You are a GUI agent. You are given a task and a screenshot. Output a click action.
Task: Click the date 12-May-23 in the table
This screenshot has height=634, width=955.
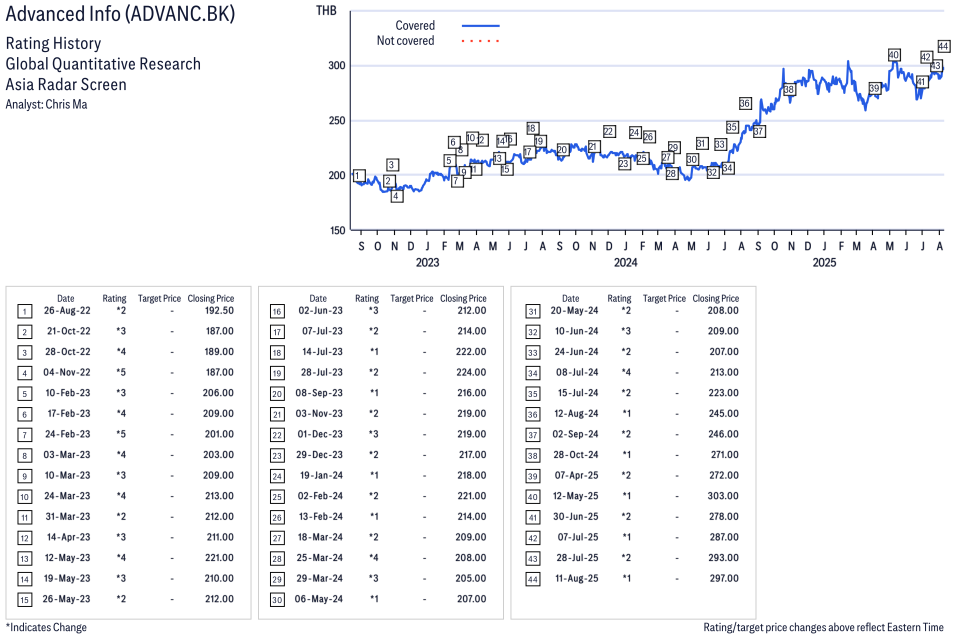(67, 558)
